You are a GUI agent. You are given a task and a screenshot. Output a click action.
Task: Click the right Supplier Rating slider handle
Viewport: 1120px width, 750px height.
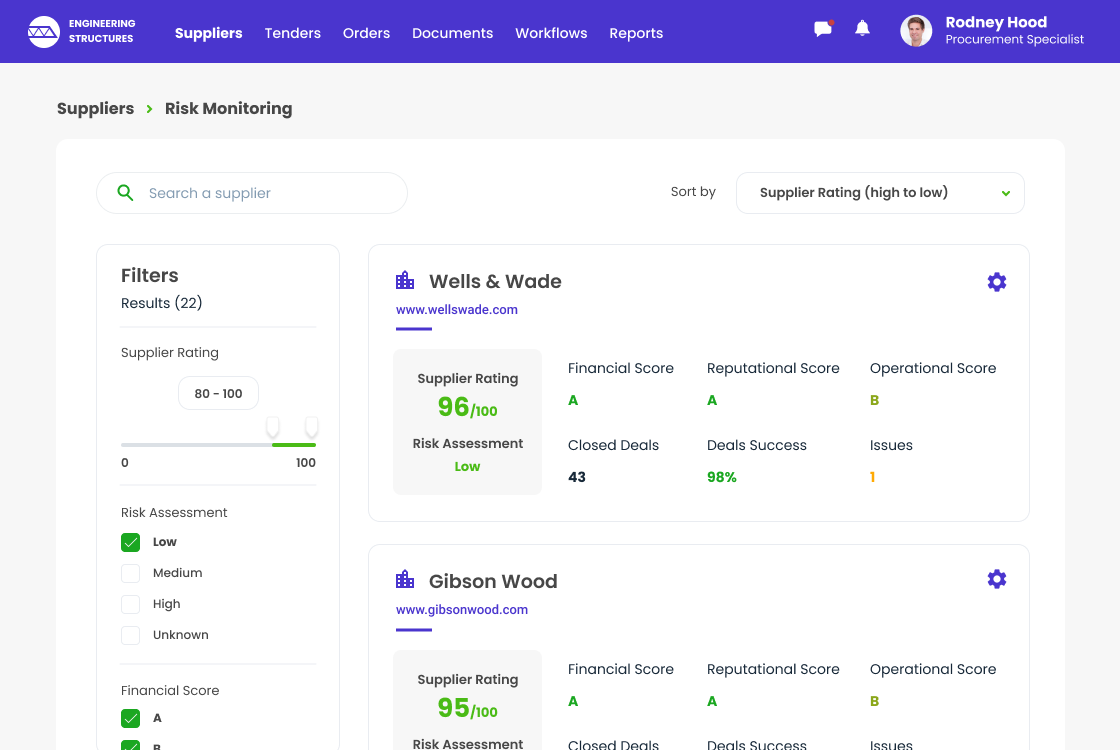[311, 429]
